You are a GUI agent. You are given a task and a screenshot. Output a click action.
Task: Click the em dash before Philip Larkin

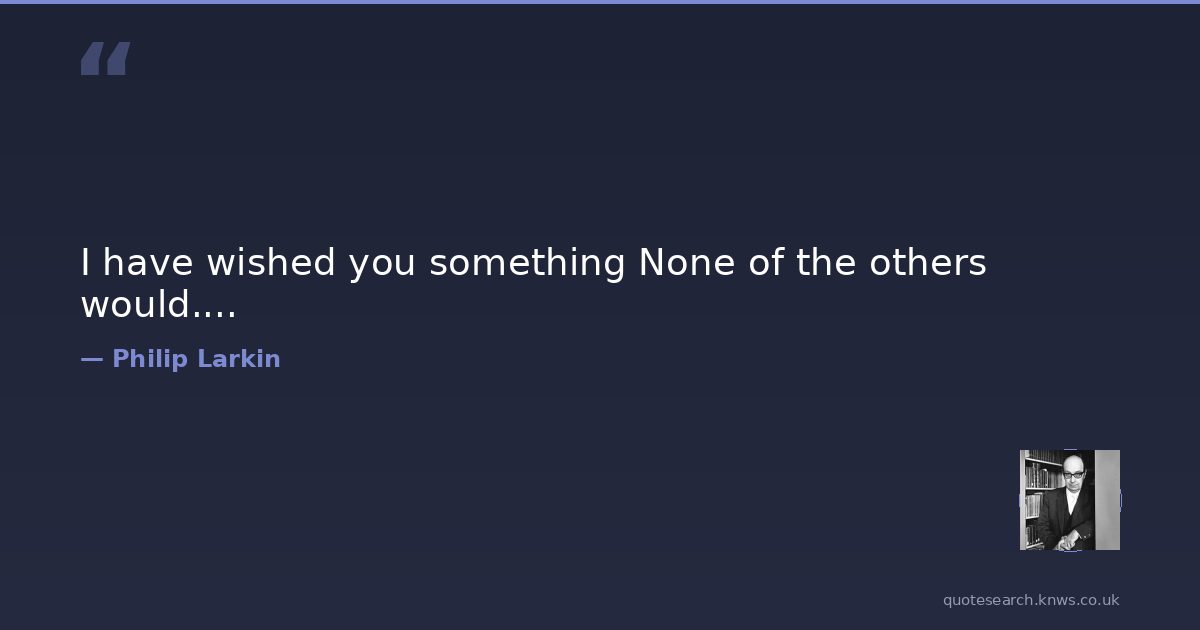point(91,359)
